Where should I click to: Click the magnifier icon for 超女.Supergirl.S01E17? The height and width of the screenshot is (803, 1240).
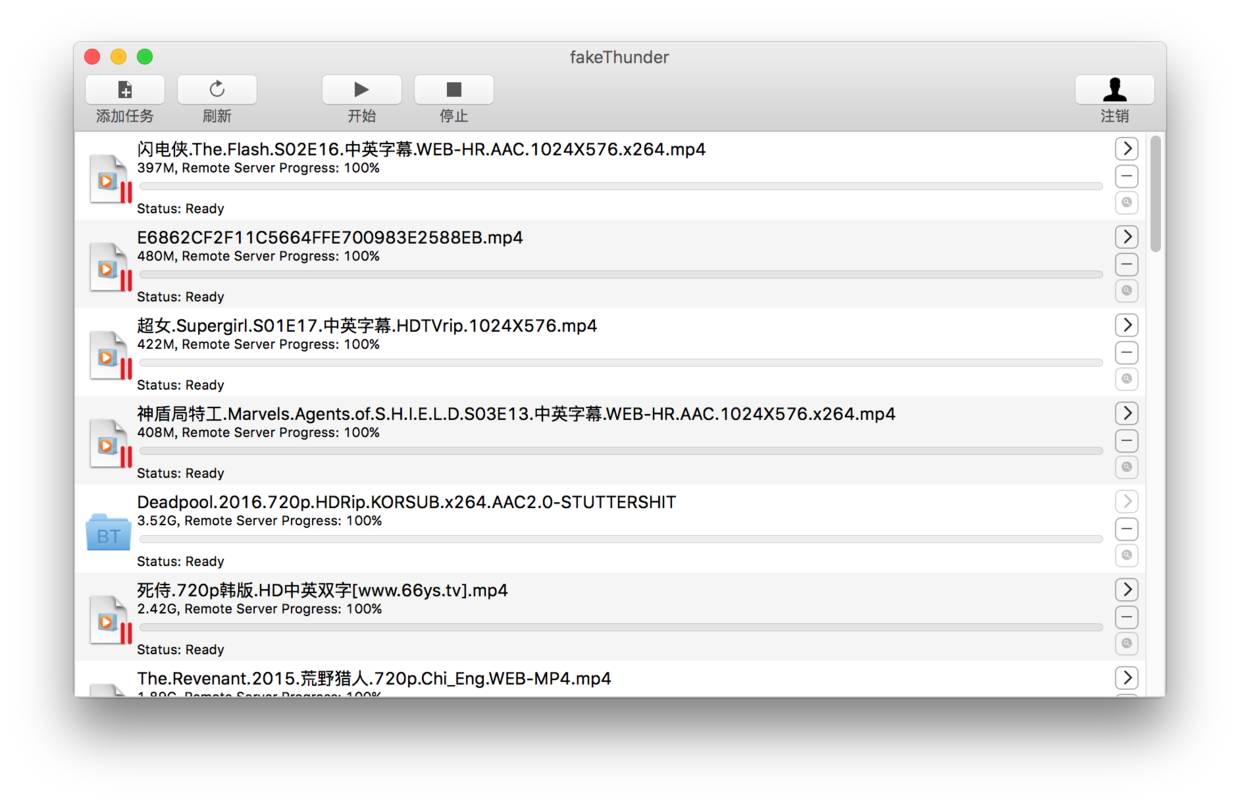pos(1127,379)
